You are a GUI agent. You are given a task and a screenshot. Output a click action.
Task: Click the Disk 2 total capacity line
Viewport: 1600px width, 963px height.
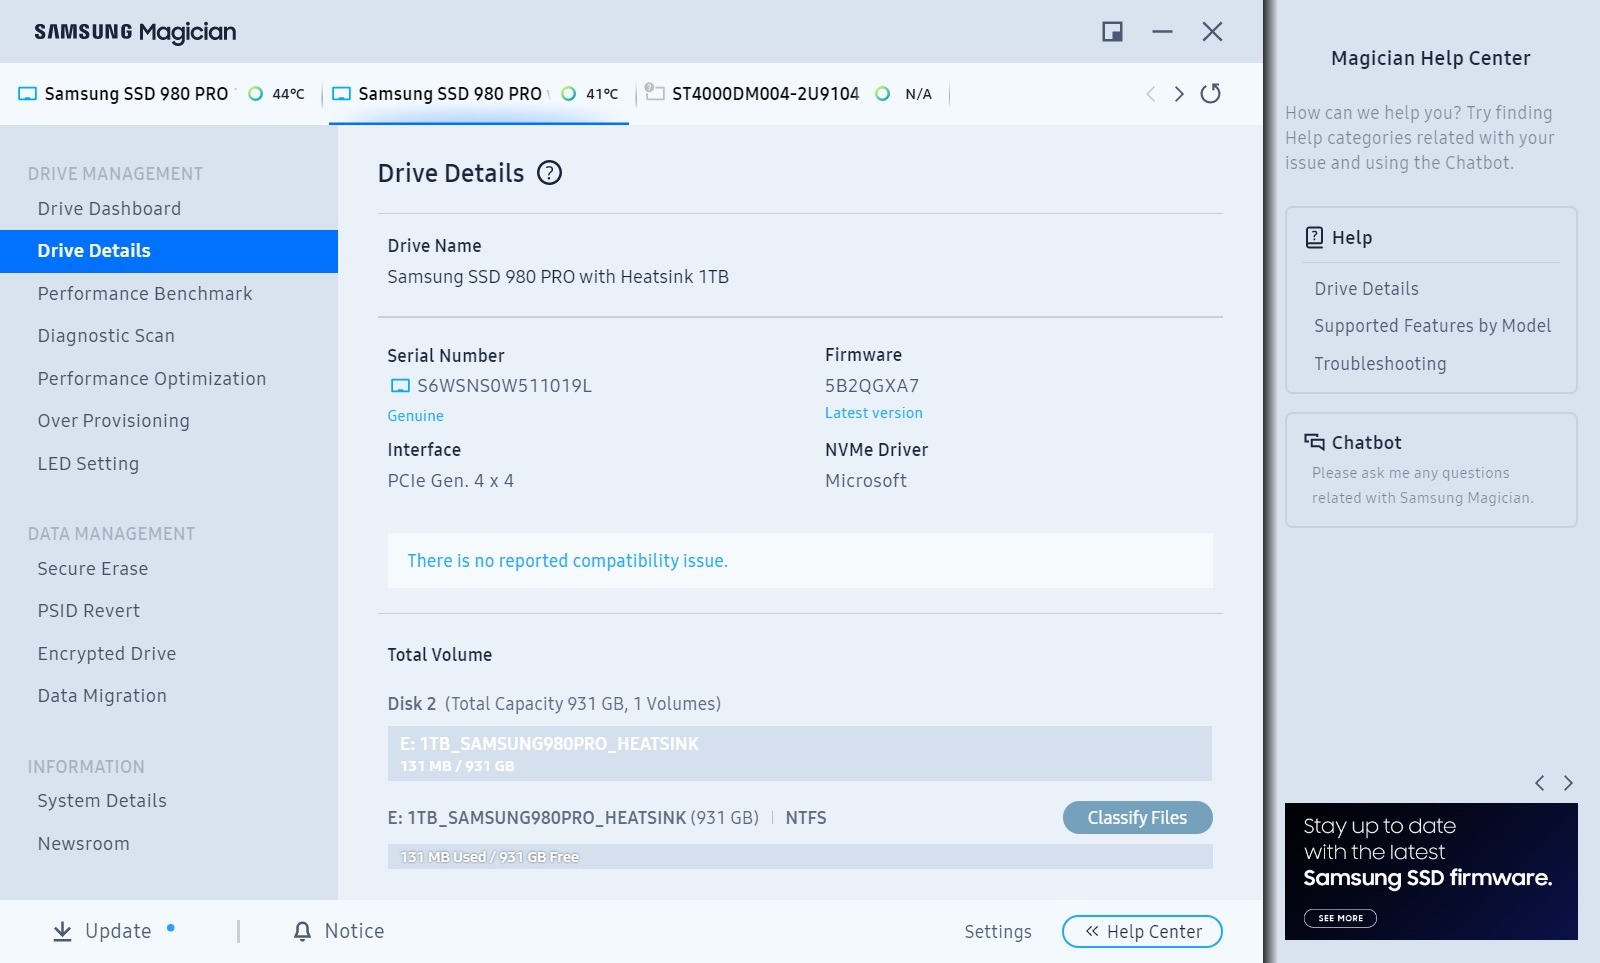pos(554,704)
